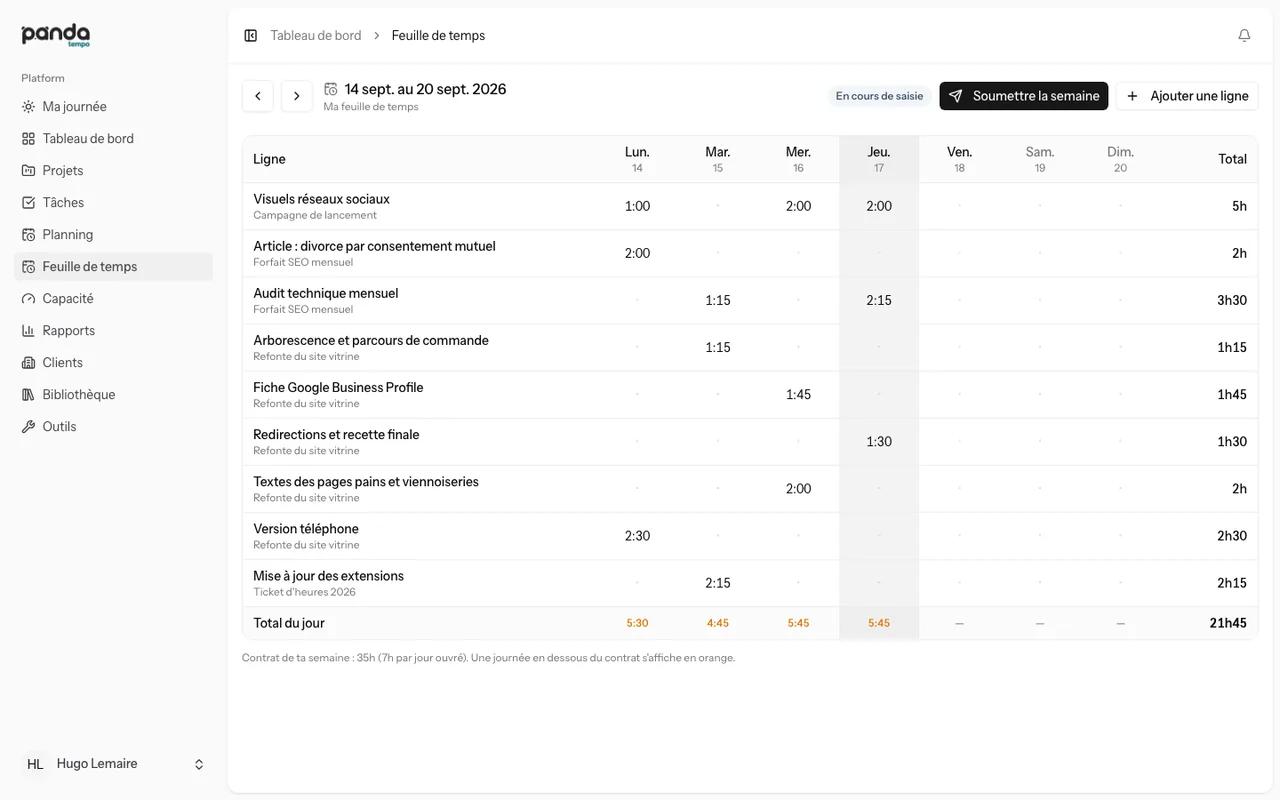1280x800 pixels.
Task: Click 2:15 Thursday cell of Audit technique mensuel
Action: point(879,300)
